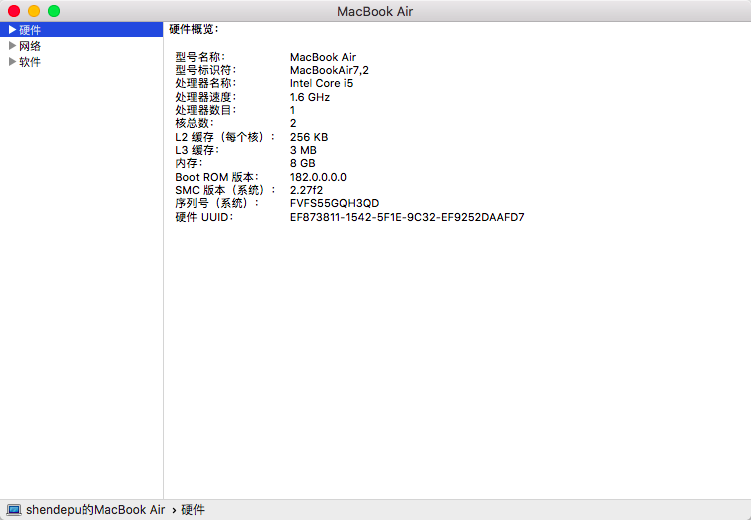Image resolution: width=751 pixels, height=520 pixels.
Task: Click the 硬件 UUID label
Action: 205,217
